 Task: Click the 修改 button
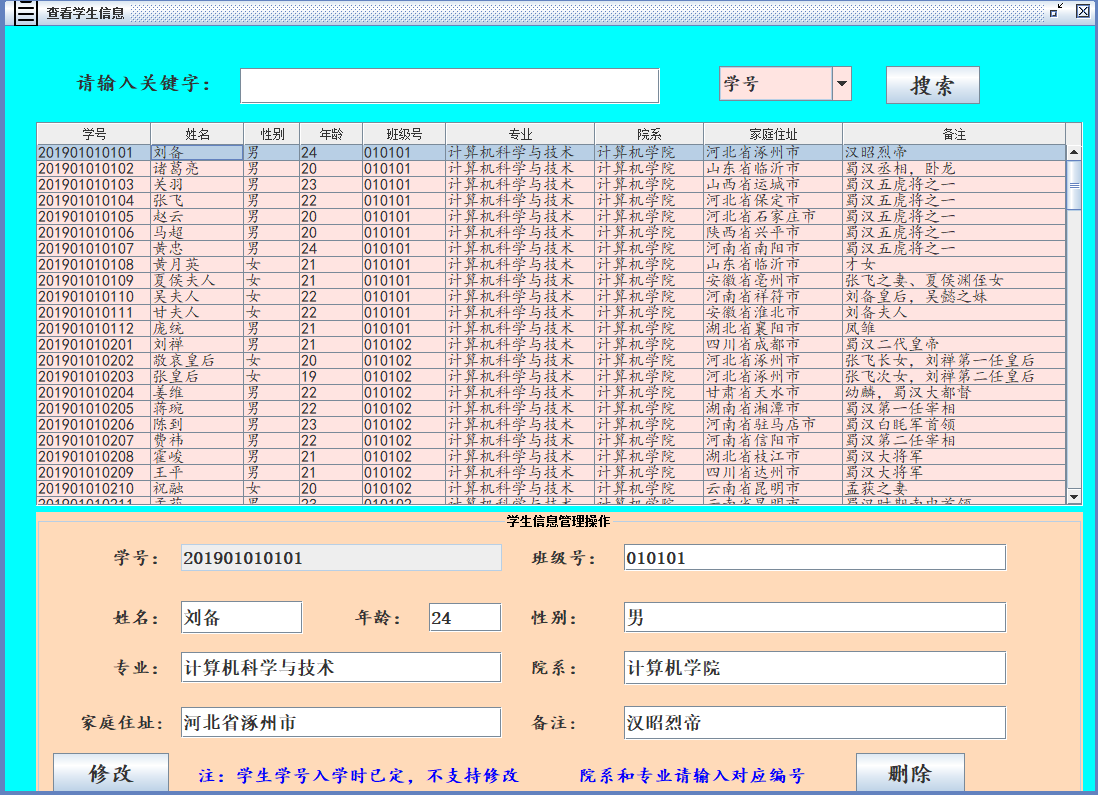point(111,773)
